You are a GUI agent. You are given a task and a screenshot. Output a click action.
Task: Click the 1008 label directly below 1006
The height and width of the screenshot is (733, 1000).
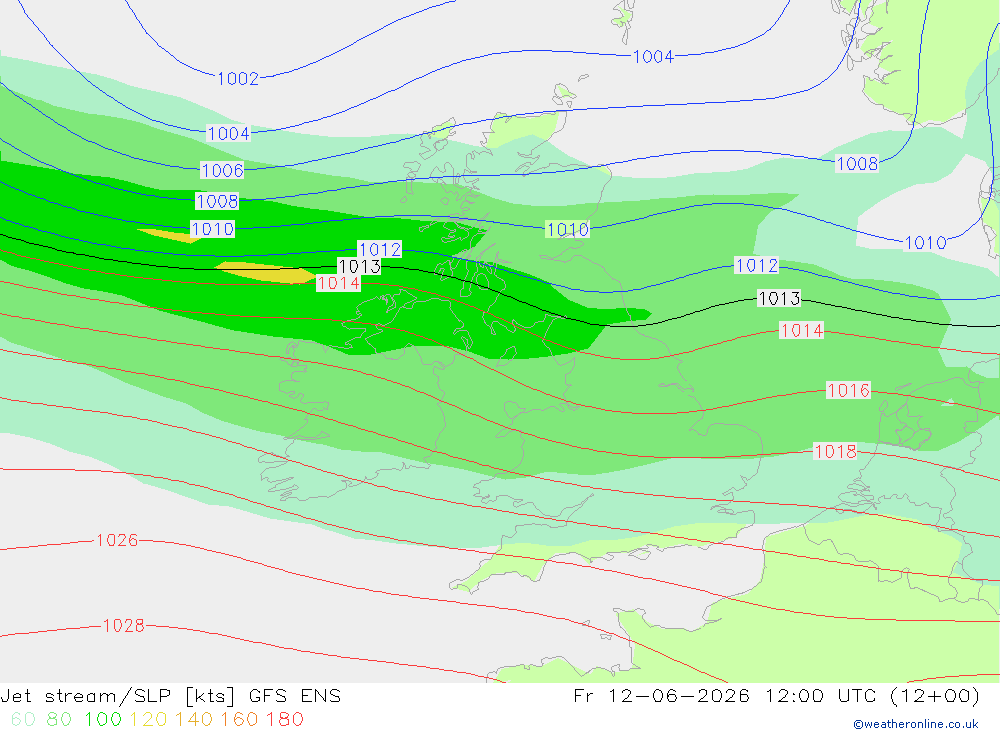click(x=217, y=202)
